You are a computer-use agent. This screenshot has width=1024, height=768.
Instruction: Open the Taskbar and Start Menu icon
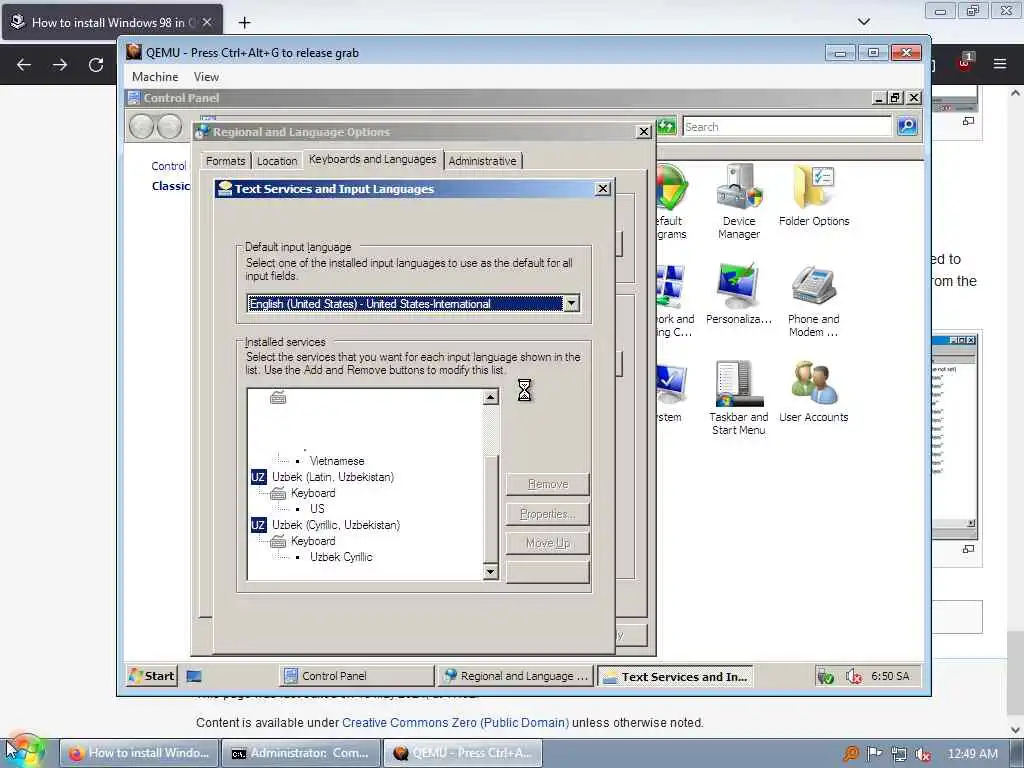tap(739, 398)
